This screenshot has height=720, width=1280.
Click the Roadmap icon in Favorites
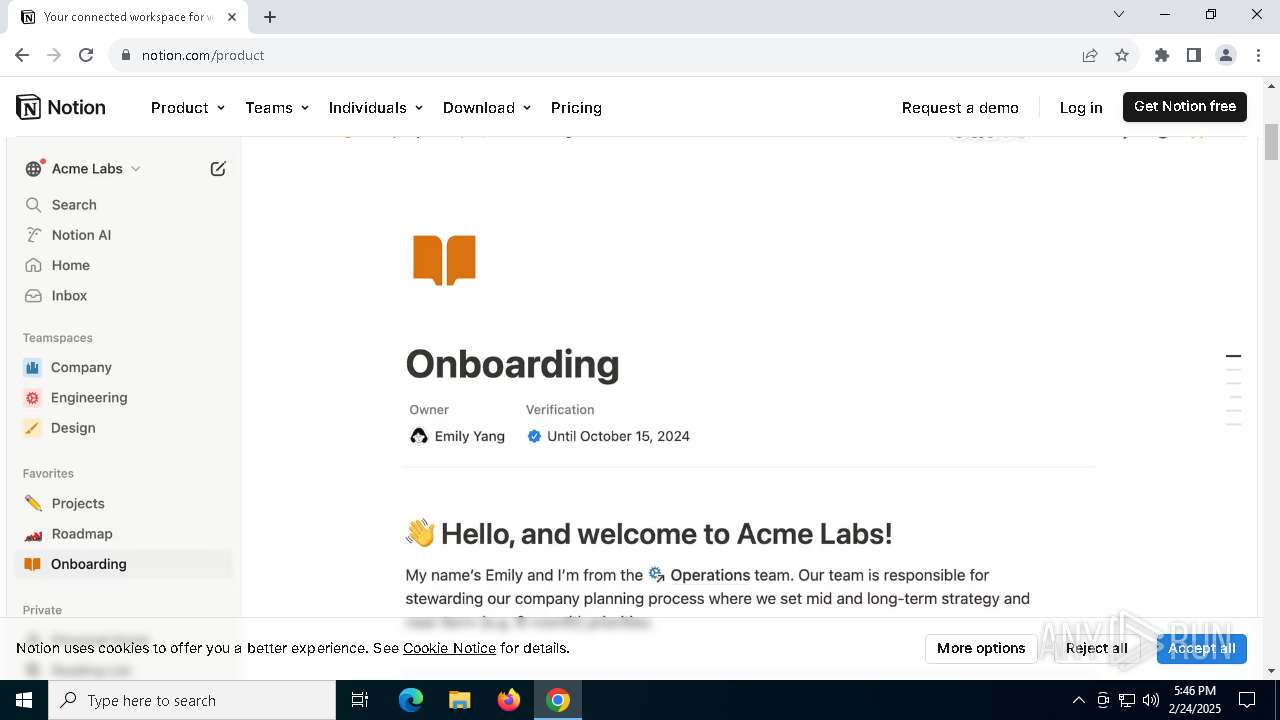34,534
